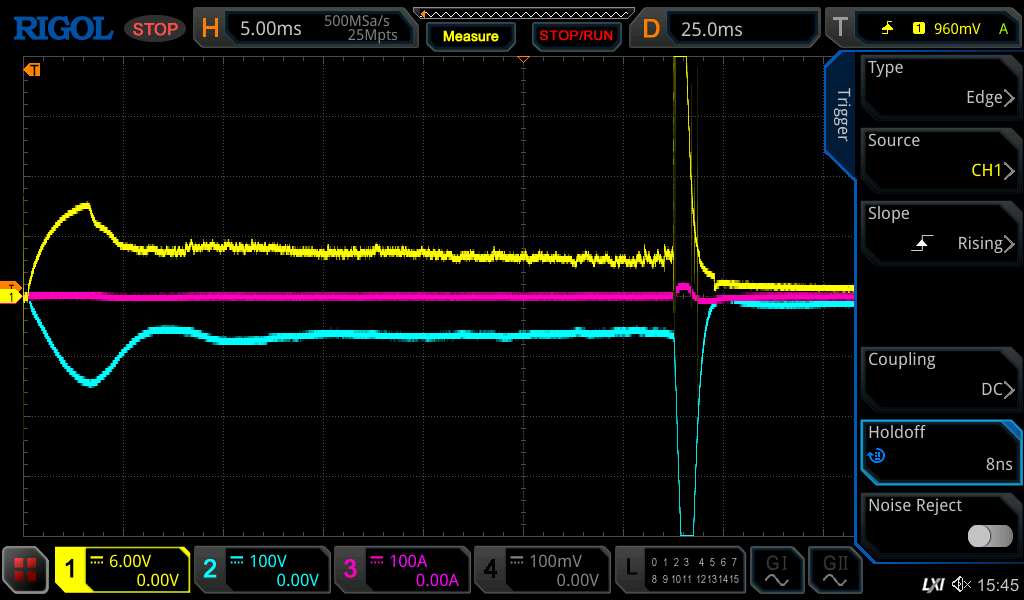This screenshot has width=1024, height=600.
Task: Open the GII waveform generator icon
Action: pyautogui.click(x=834, y=570)
